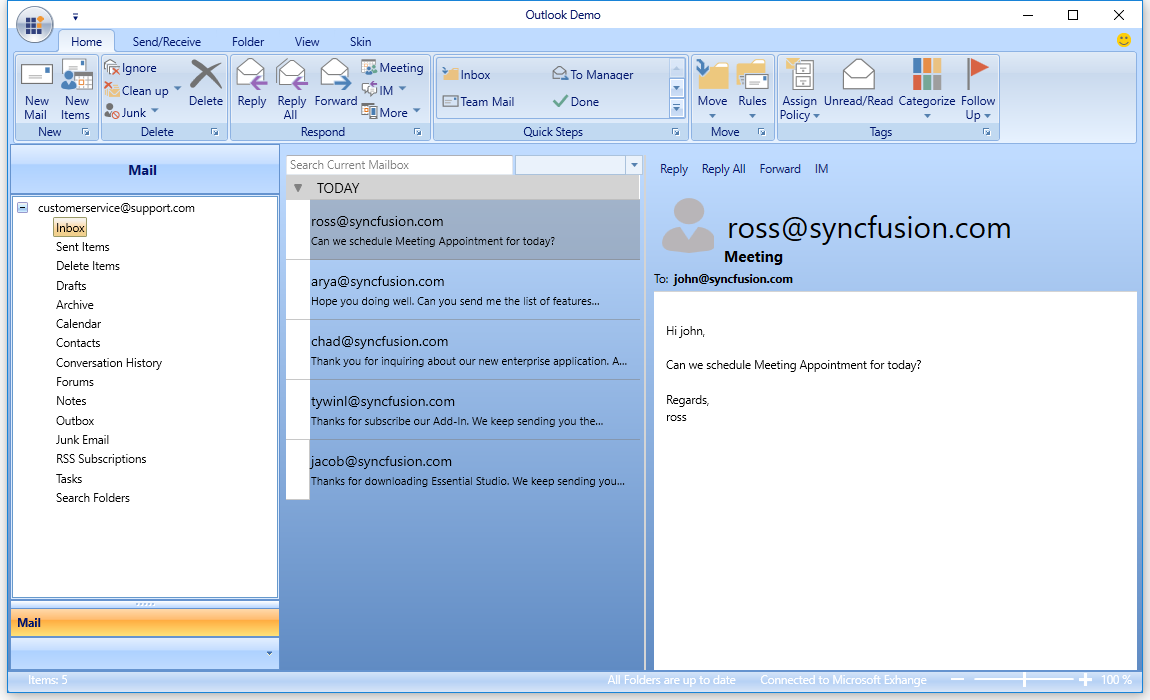Click the Search Current Mailbox field
The image size is (1150, 700).
click(398, 165)
